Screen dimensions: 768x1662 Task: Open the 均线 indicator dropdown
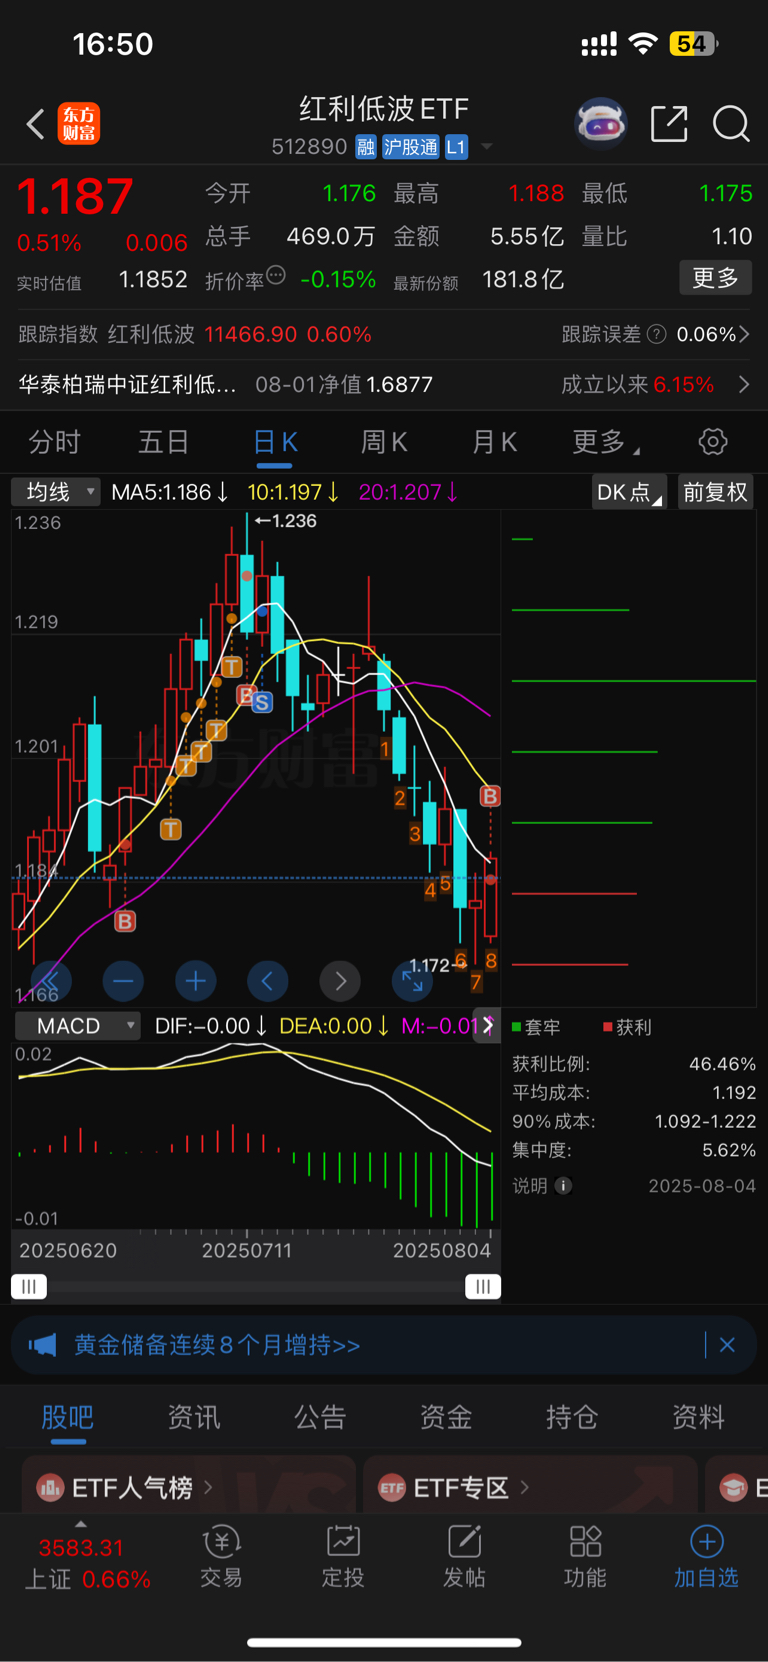coord(56,492)
